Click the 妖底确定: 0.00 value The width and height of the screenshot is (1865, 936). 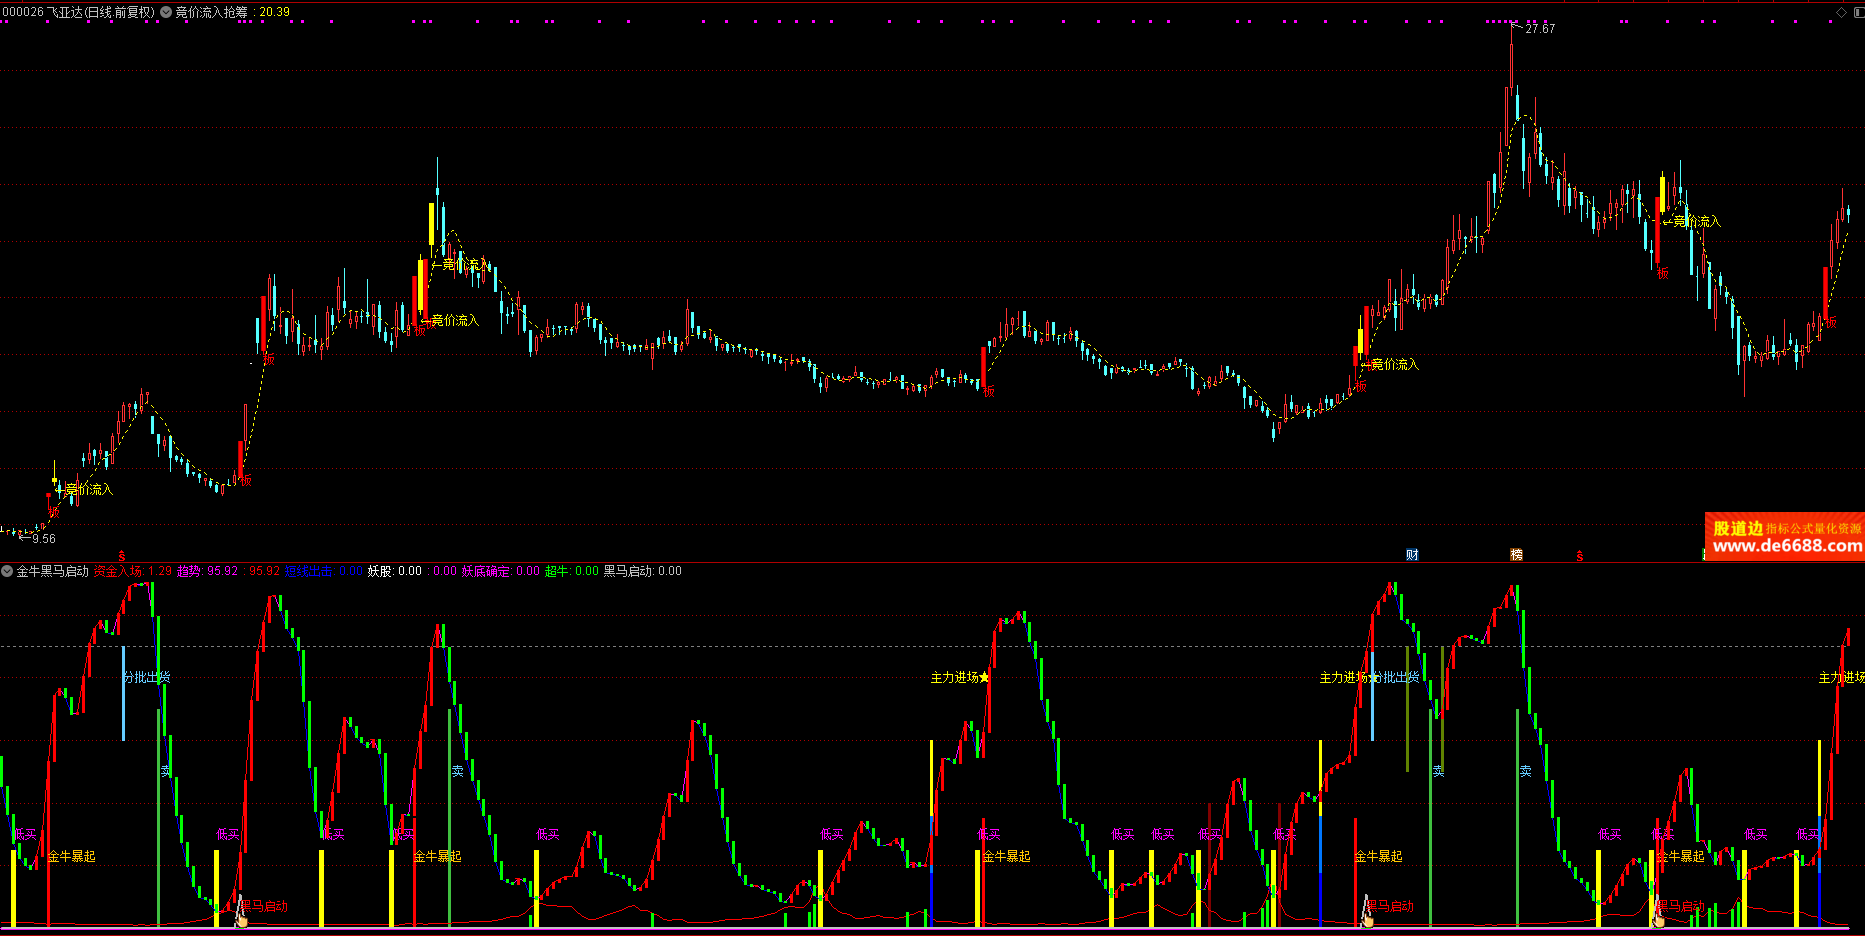coord(500,571)
